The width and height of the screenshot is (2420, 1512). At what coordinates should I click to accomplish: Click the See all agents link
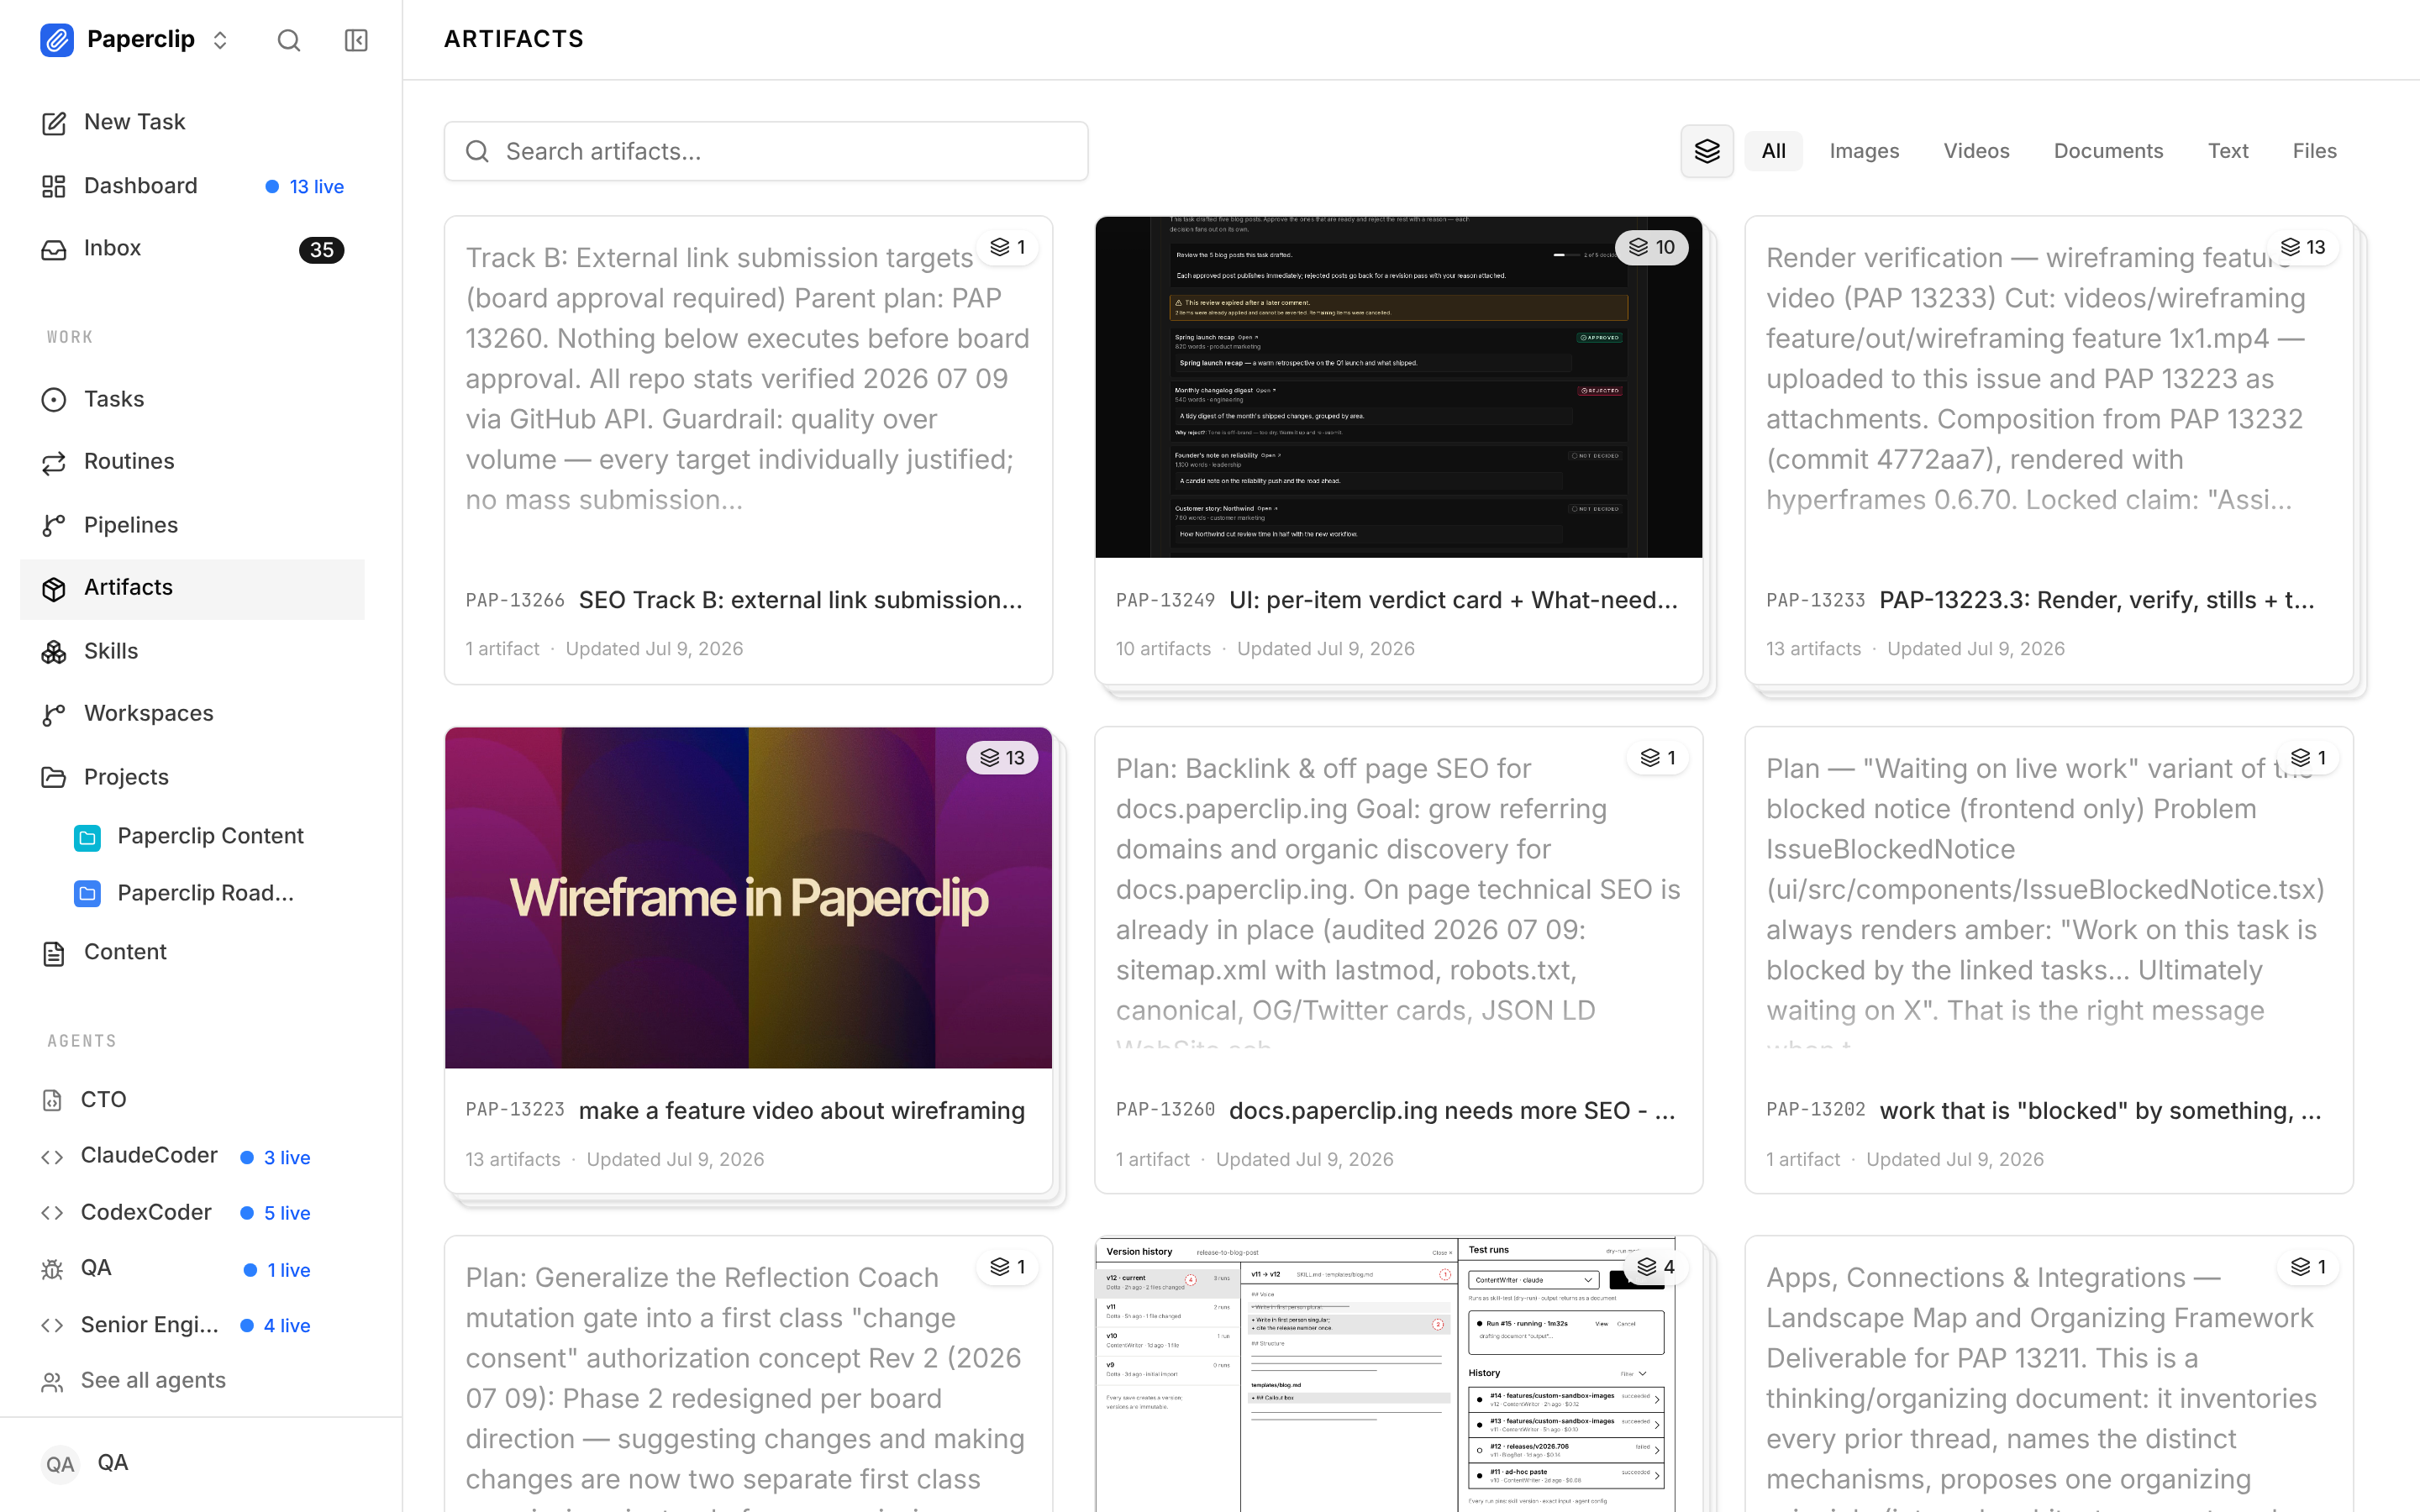tap(153, 1381)
